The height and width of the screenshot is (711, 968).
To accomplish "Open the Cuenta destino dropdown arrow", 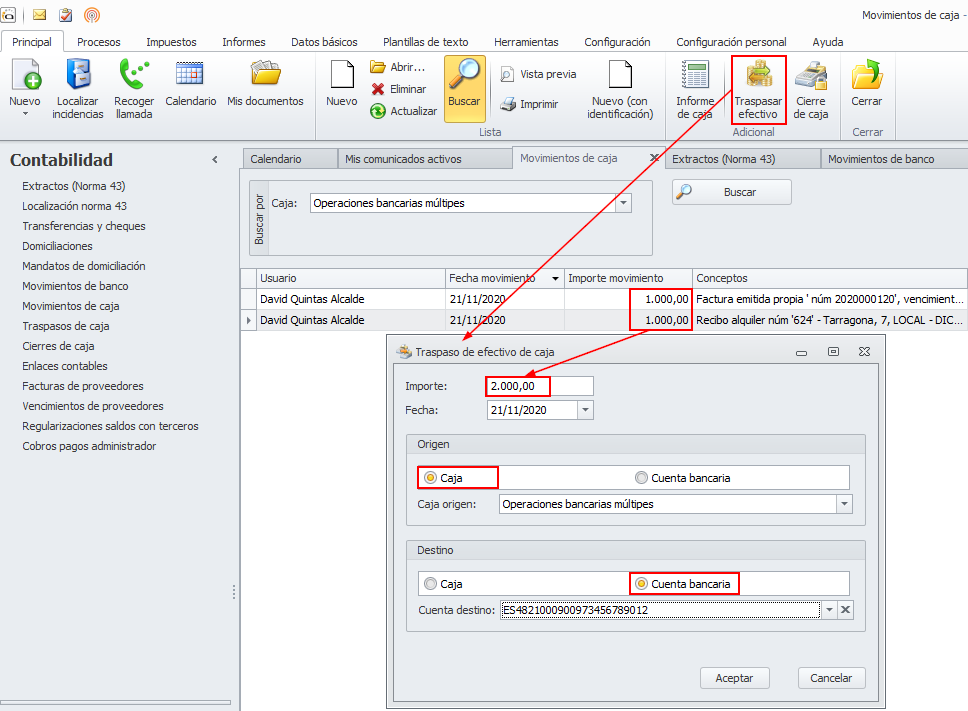I will [828, 610].
